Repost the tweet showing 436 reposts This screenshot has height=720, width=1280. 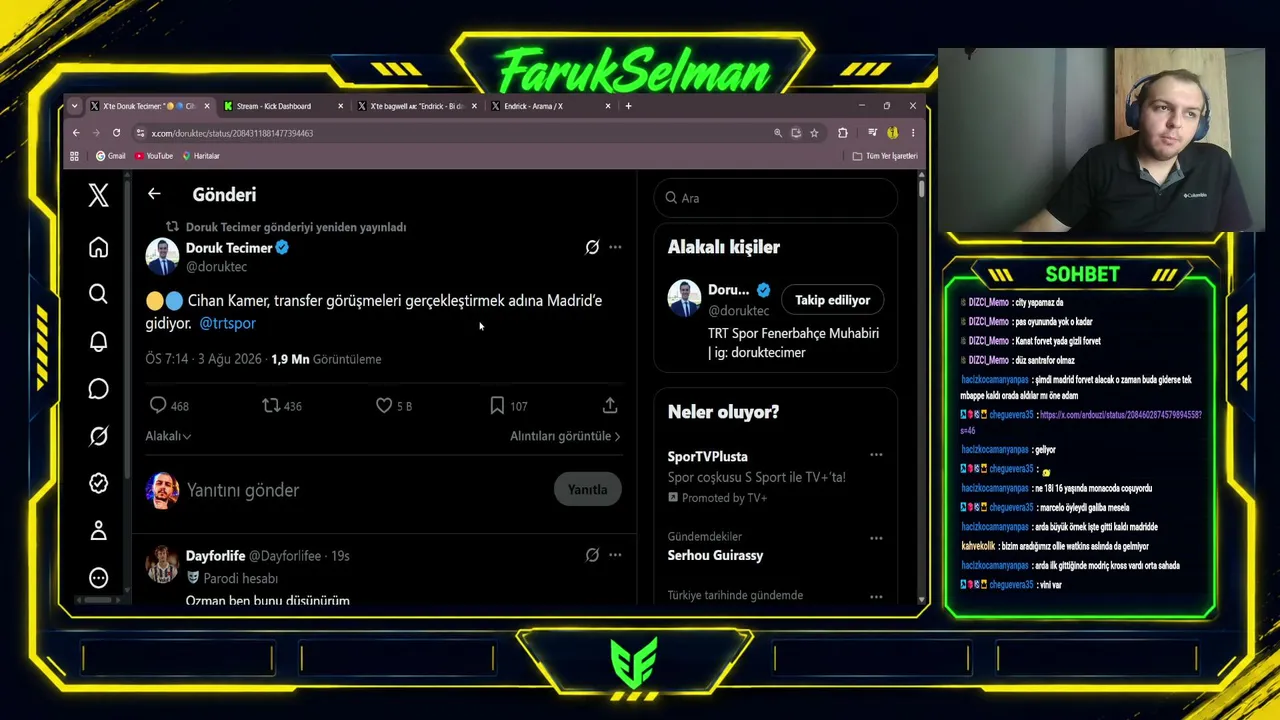coord(271,405)
